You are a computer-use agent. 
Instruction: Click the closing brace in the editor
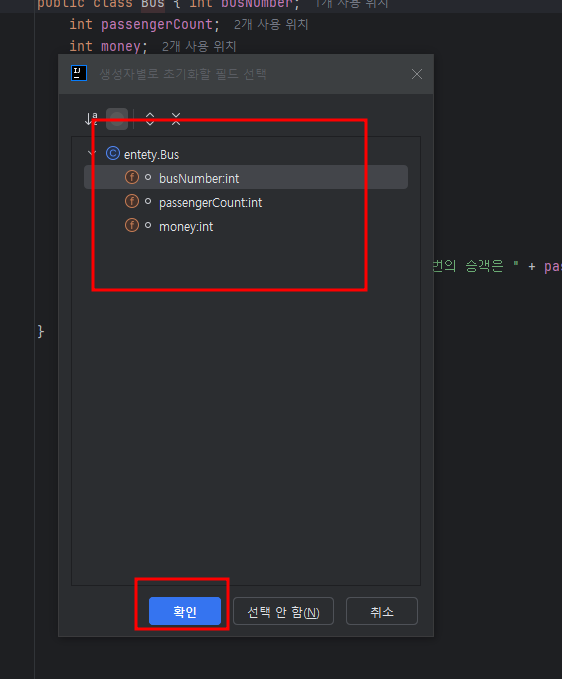pos(41,331)
